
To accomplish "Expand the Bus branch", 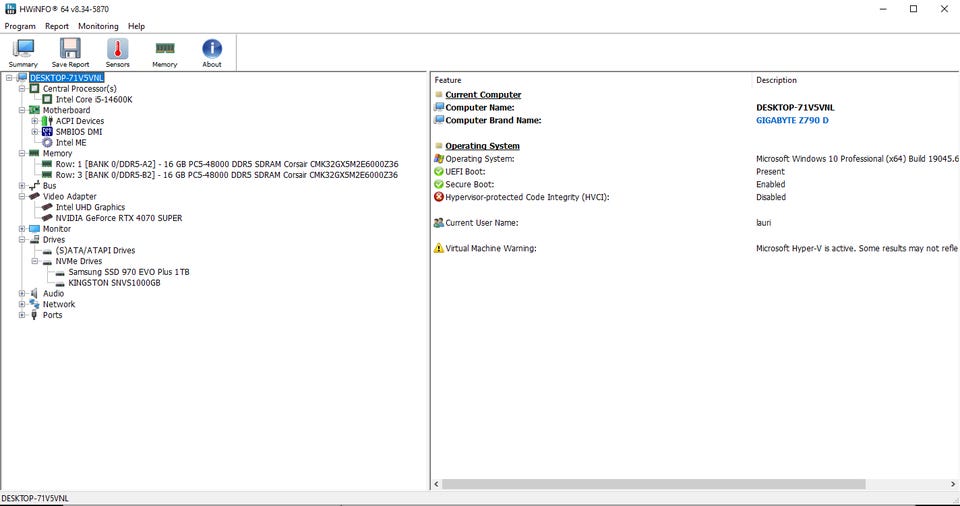I will click(x=22, y=186).
